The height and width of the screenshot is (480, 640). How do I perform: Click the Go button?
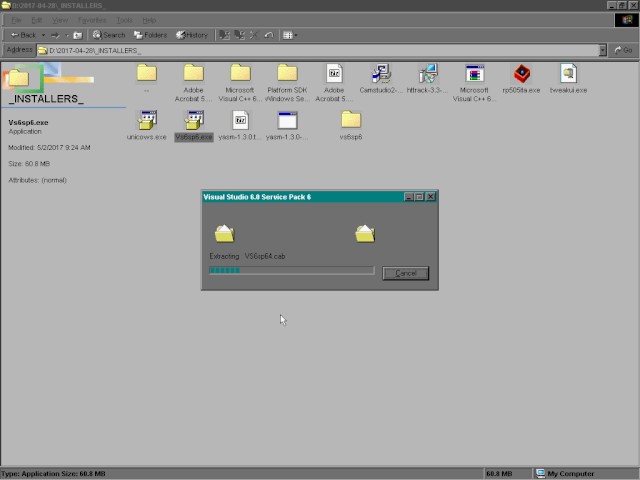point(623,50)
